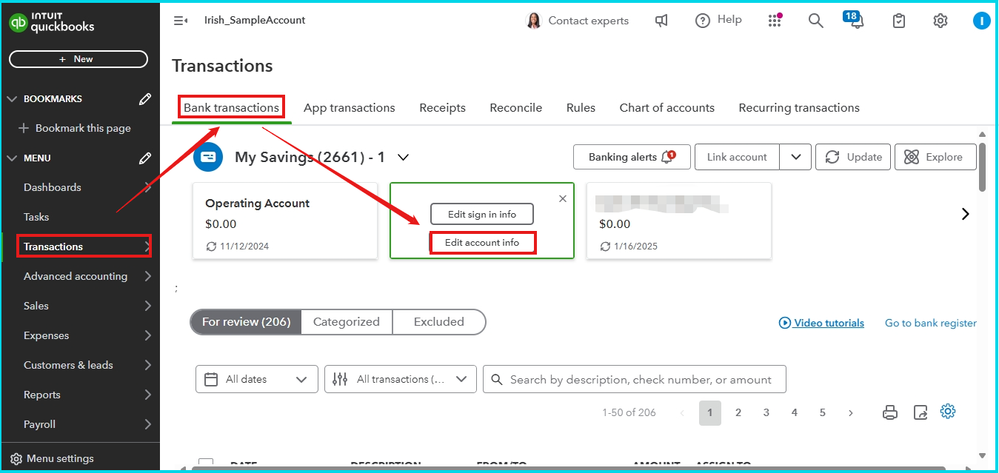Image resolution: width=999 pixels, height=473 pixels.
Task: Click the Explore button
Action: tap(935, 157)
